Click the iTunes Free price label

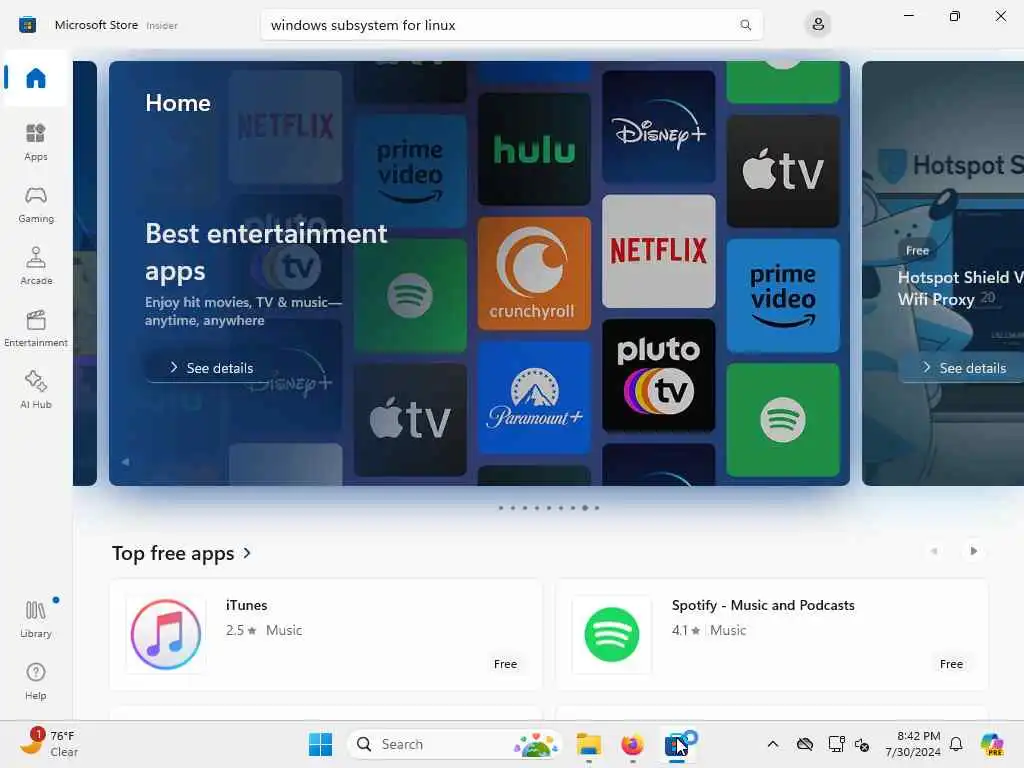505,664
